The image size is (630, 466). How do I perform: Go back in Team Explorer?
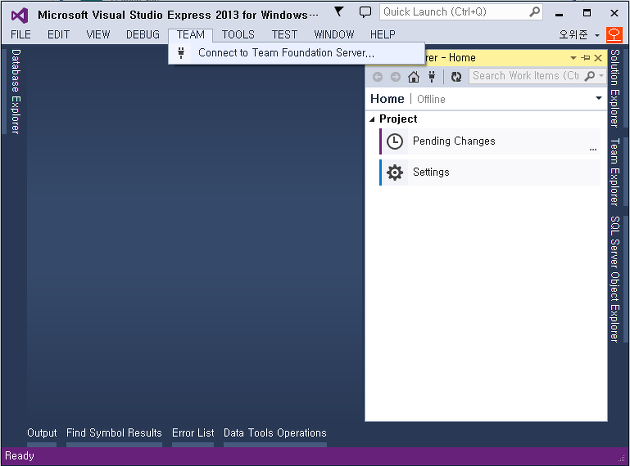click(377, 76)
